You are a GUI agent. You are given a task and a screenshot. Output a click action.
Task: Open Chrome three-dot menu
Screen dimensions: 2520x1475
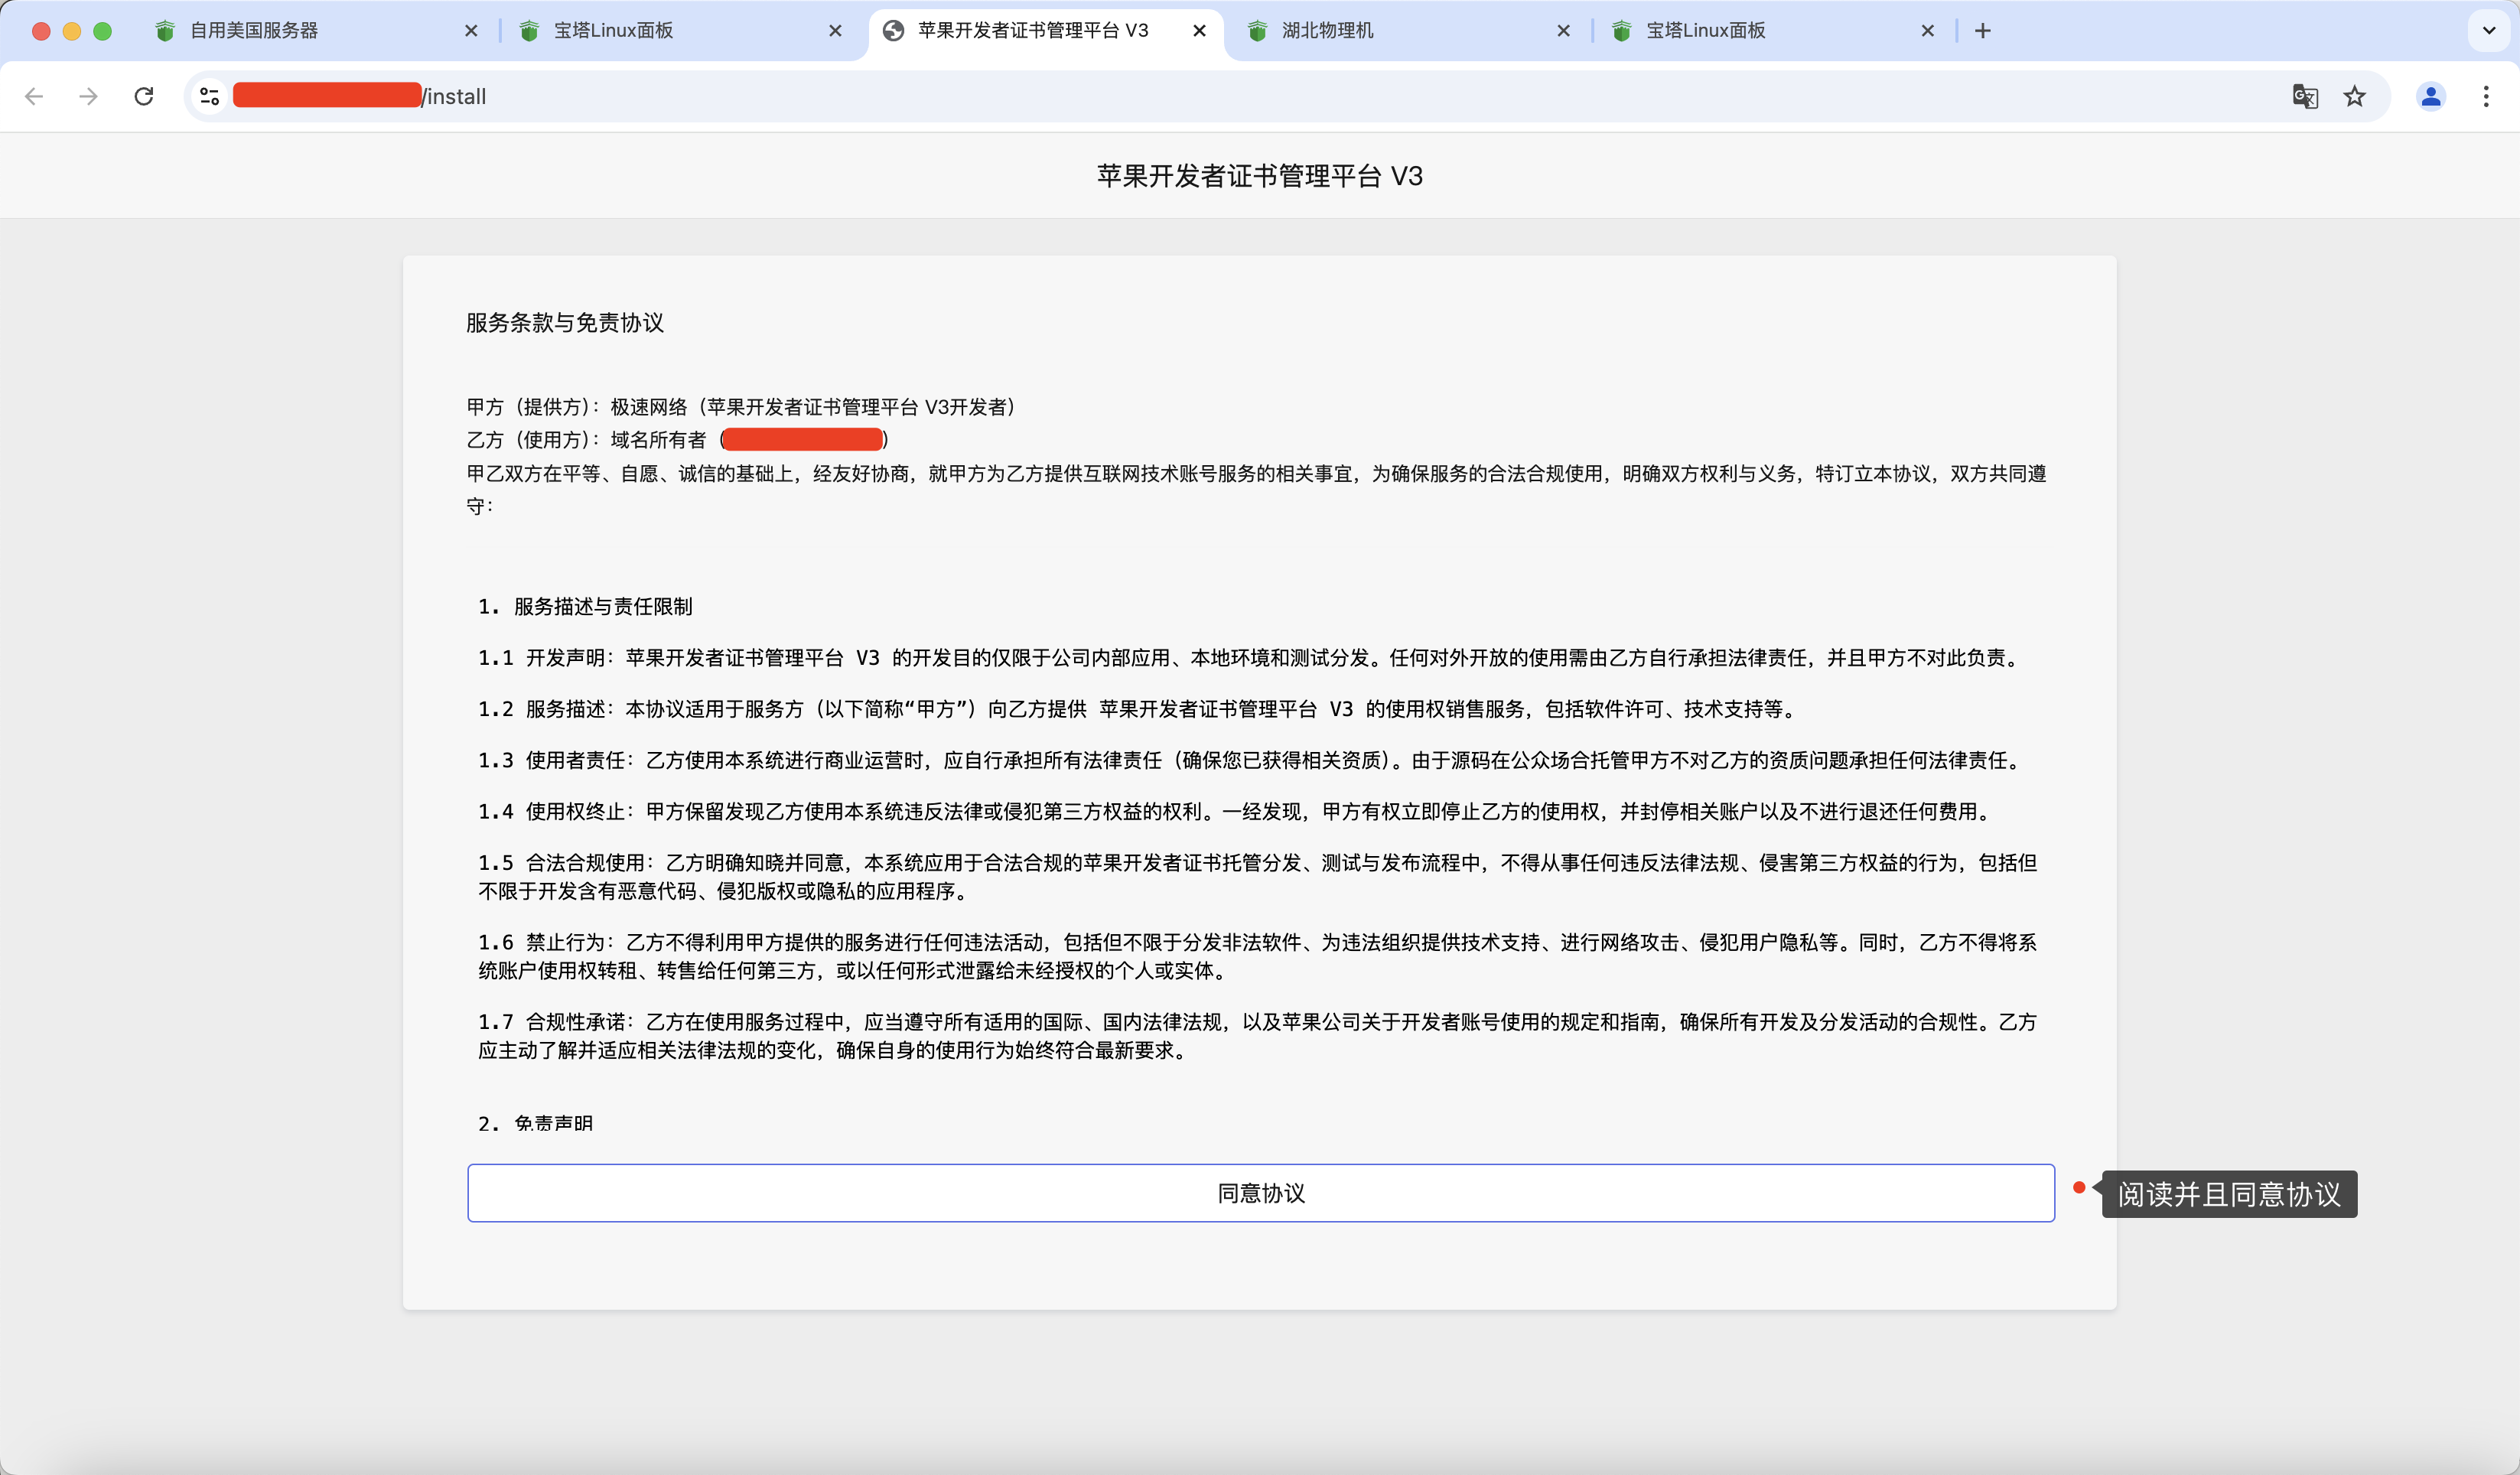pos(2486,96)
